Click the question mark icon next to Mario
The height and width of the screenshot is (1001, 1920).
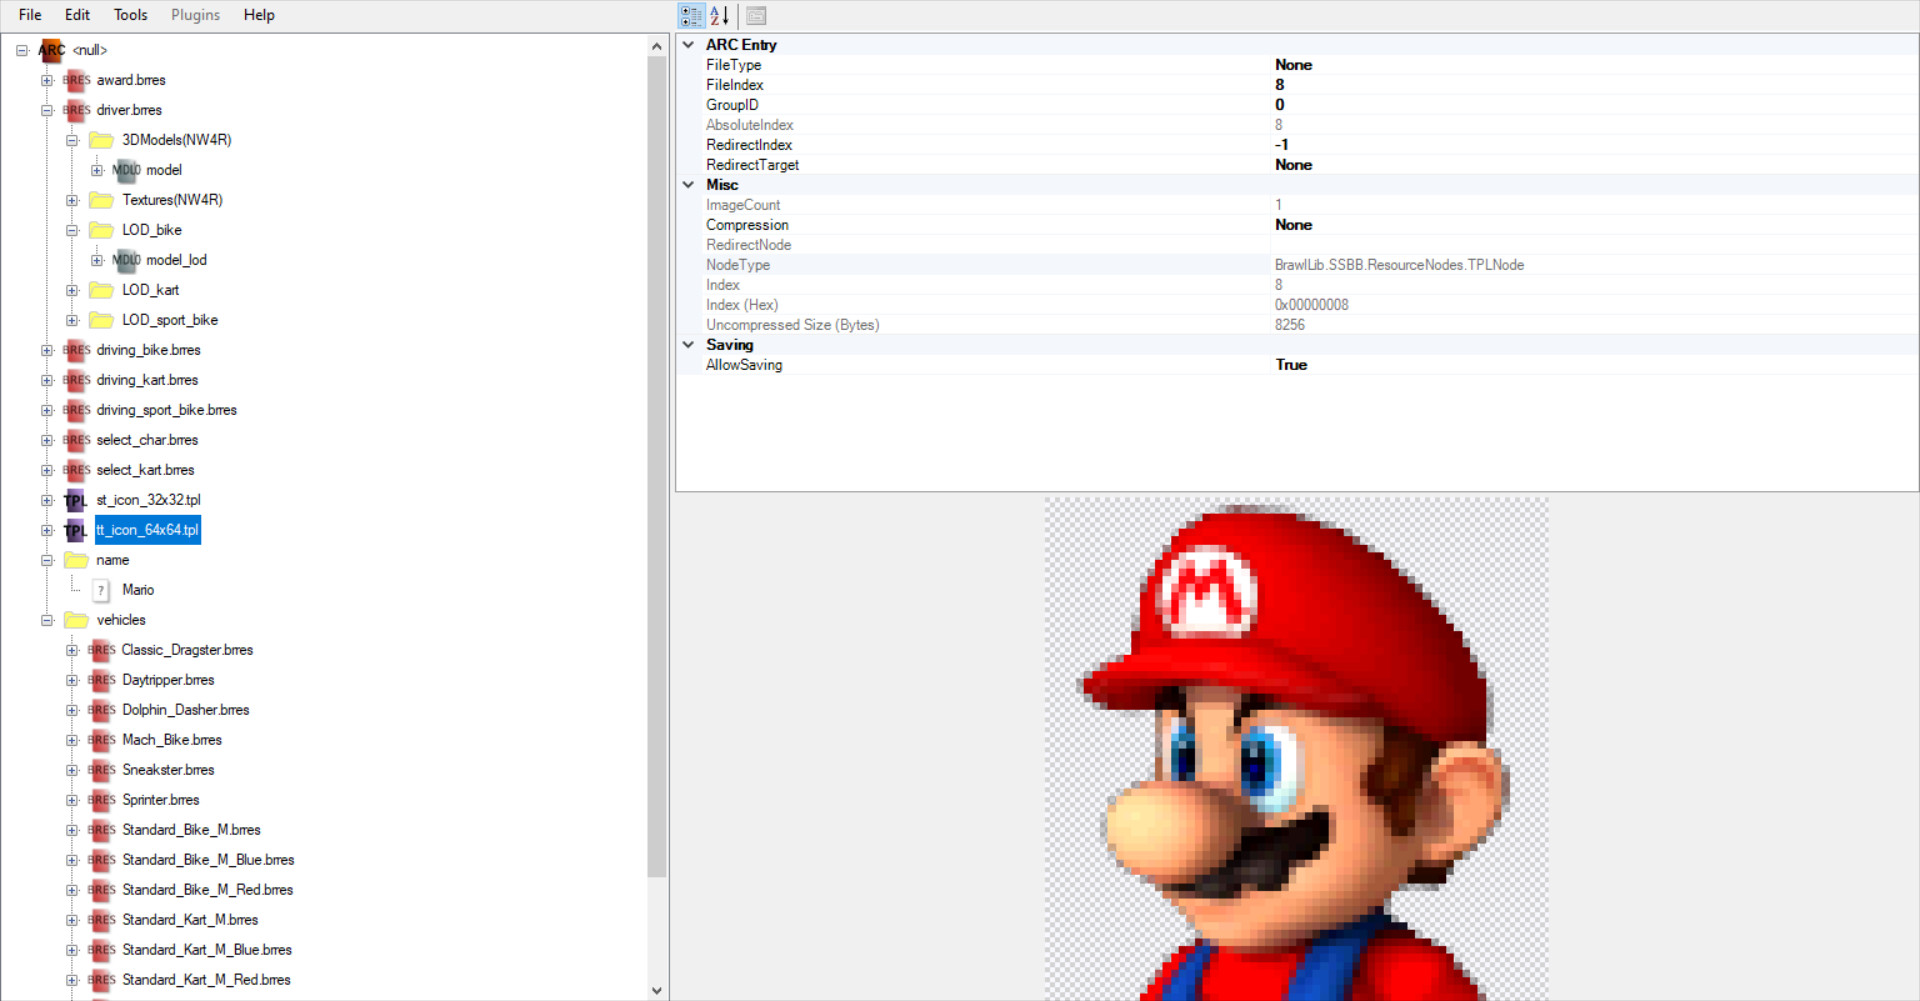tap(100, 590)
